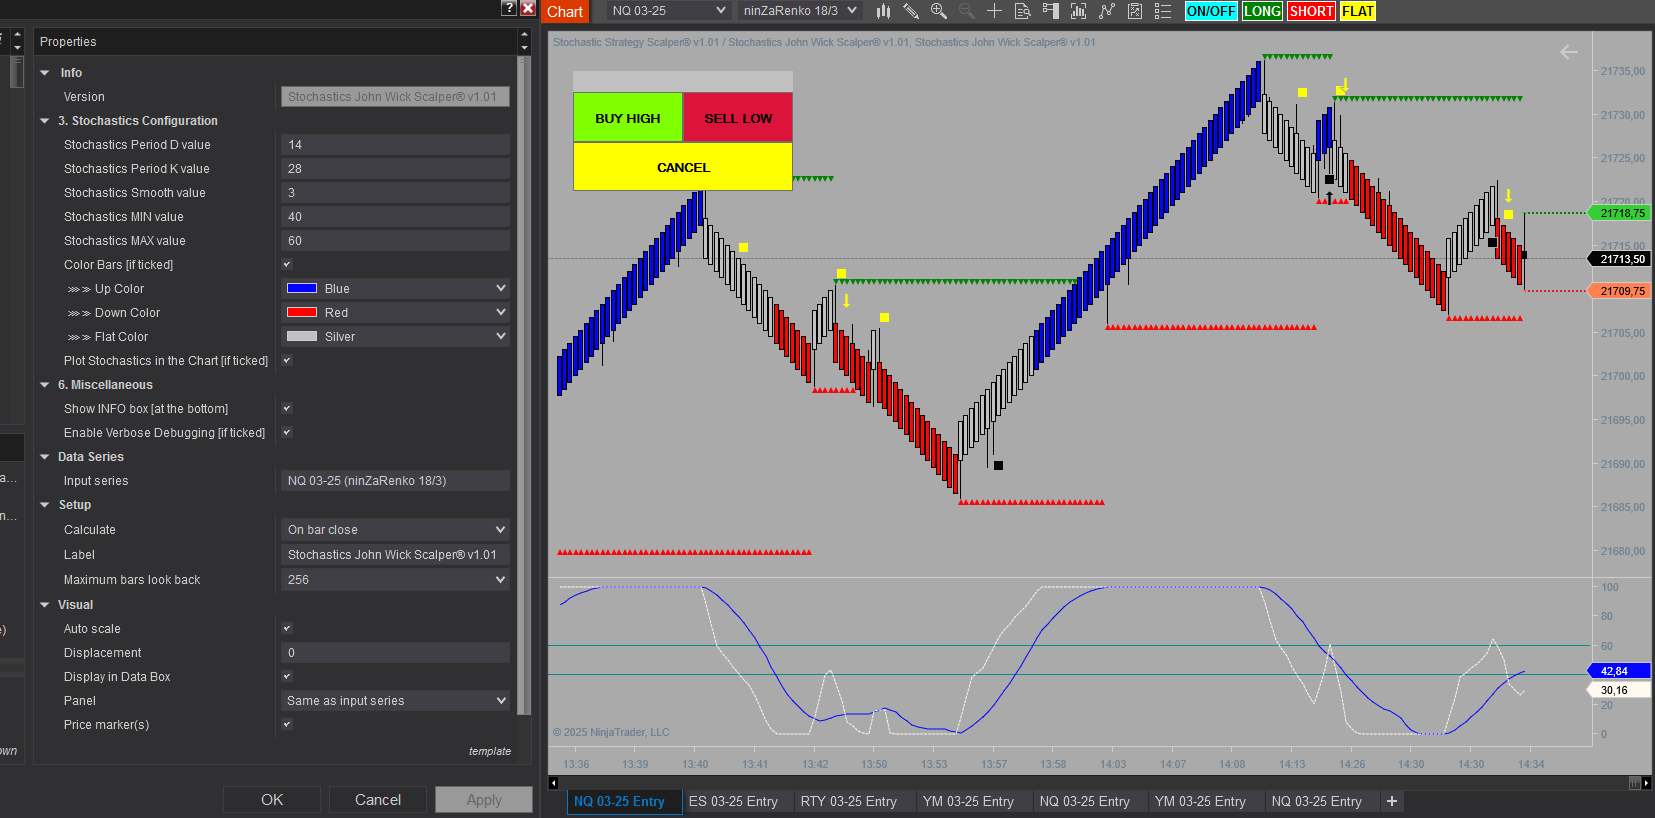Edit the Stochastics Period D value field
1655x818 pixels.
[x=395, y=145]
